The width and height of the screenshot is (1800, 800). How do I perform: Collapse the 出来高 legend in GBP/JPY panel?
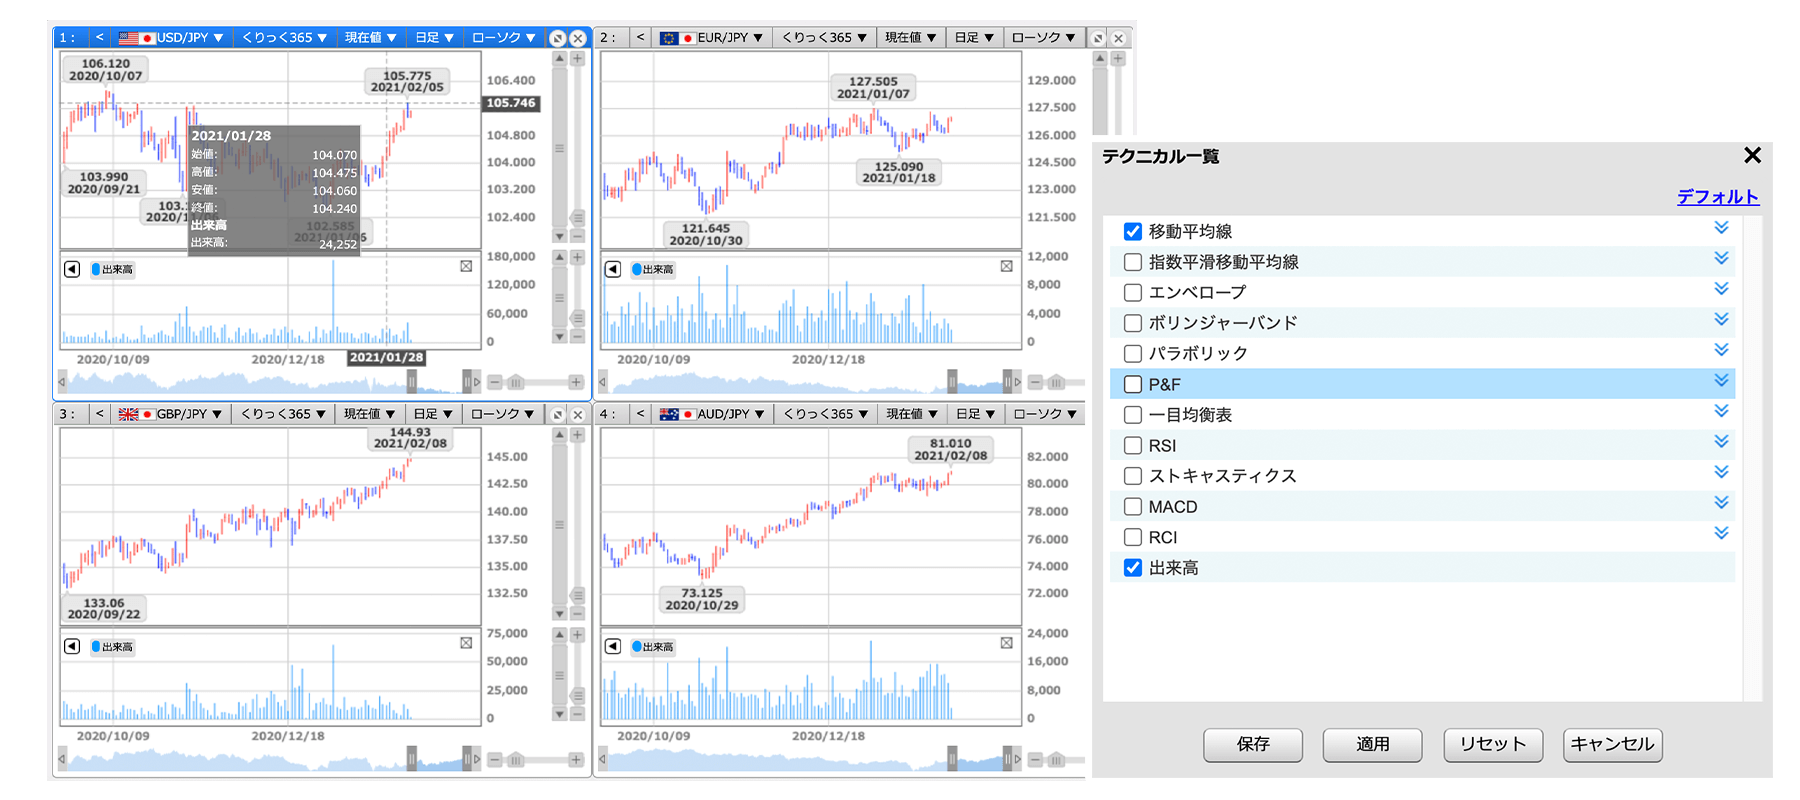(x=72, y=646)
